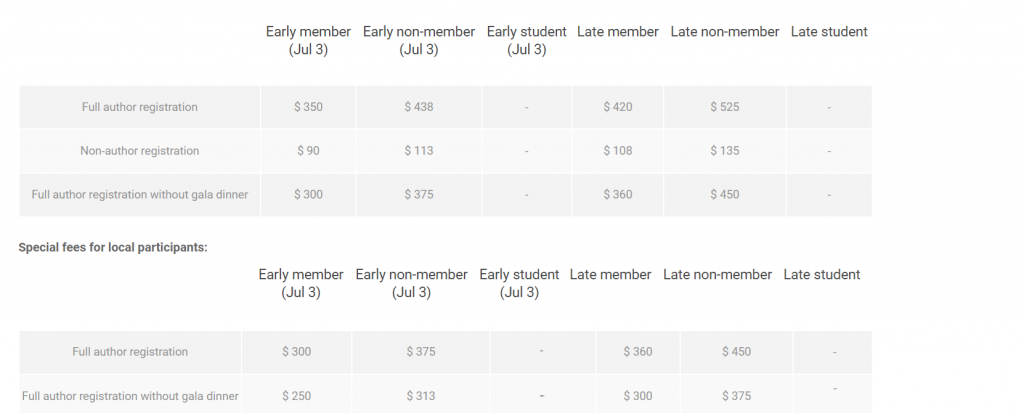This screenshot has height=413, width=1024.
Task: Select the $ 438 early non-member fee
Action: pos(419,107)
